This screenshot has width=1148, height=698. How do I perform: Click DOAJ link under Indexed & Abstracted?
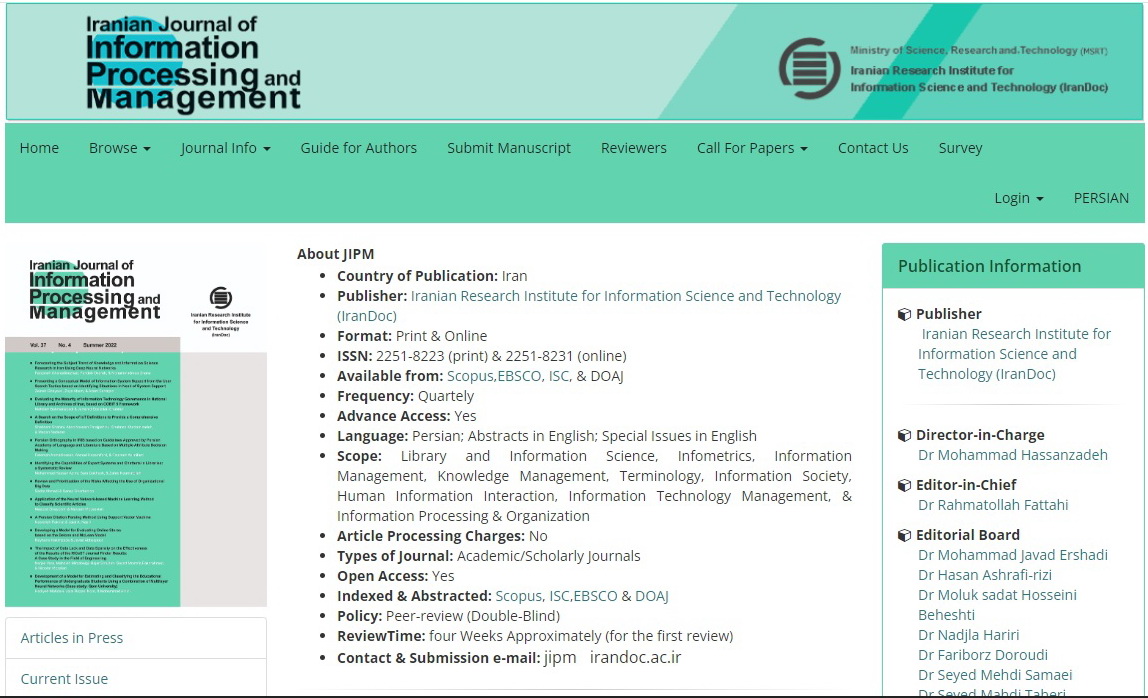652,596
